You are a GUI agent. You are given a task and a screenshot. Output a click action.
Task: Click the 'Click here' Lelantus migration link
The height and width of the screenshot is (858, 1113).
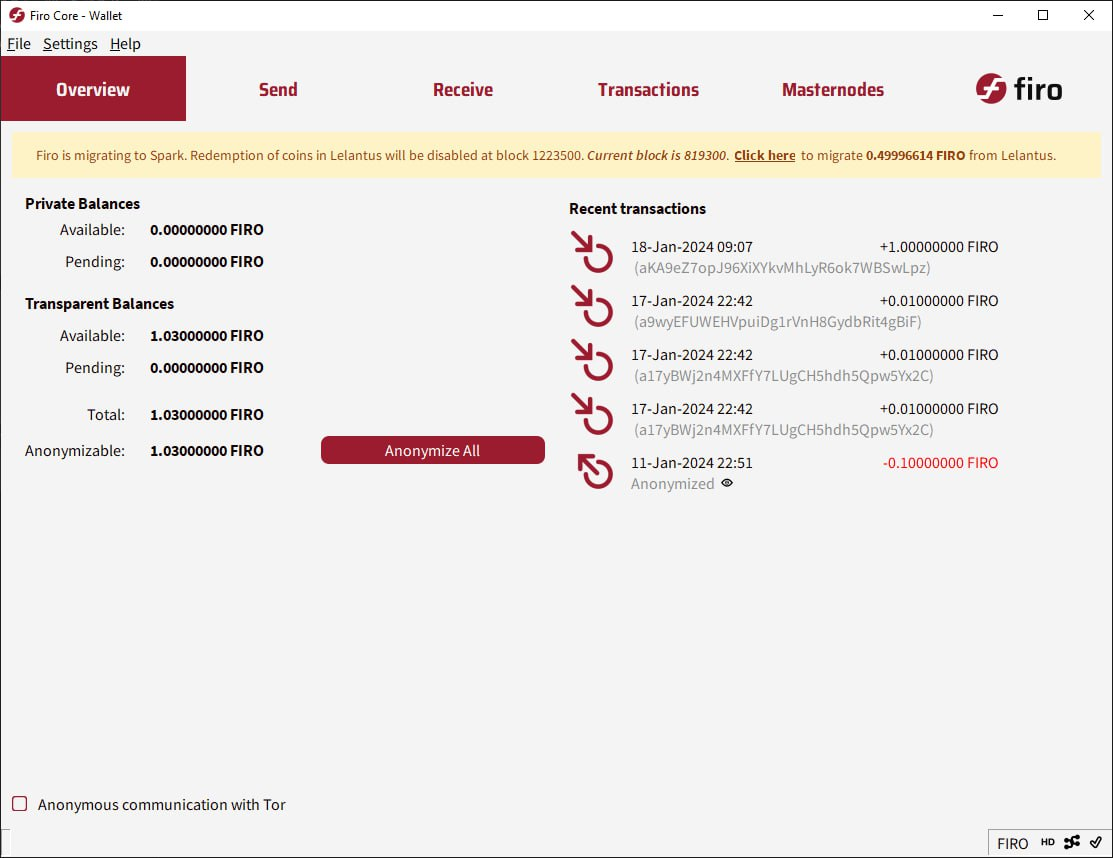click(764, 155)
